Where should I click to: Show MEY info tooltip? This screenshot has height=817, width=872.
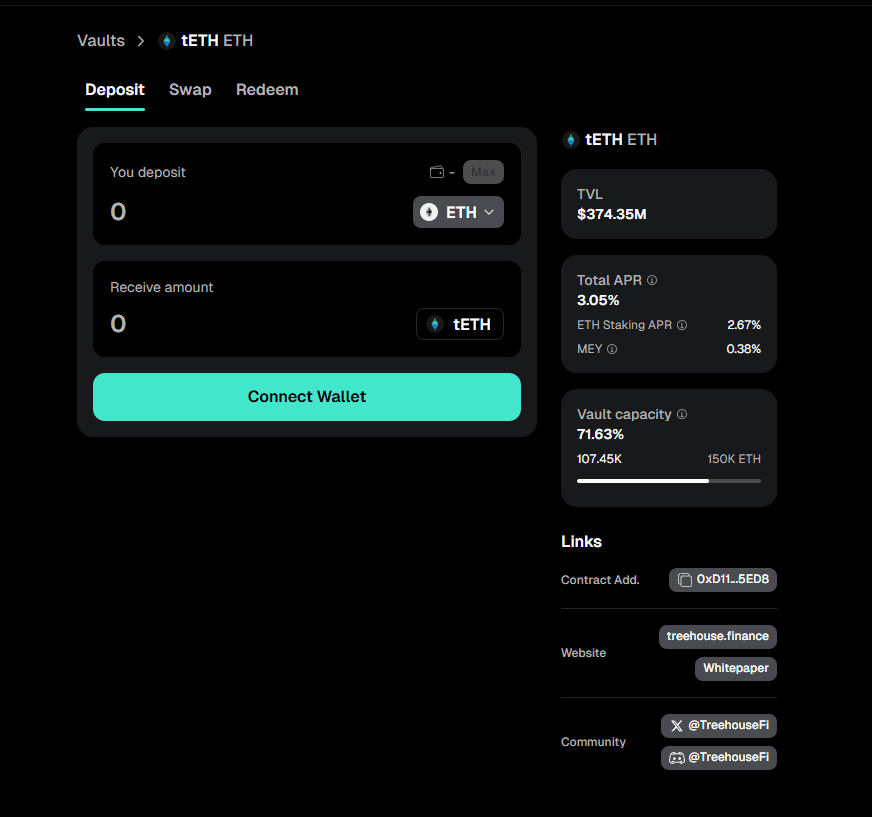tap(612, 349)
